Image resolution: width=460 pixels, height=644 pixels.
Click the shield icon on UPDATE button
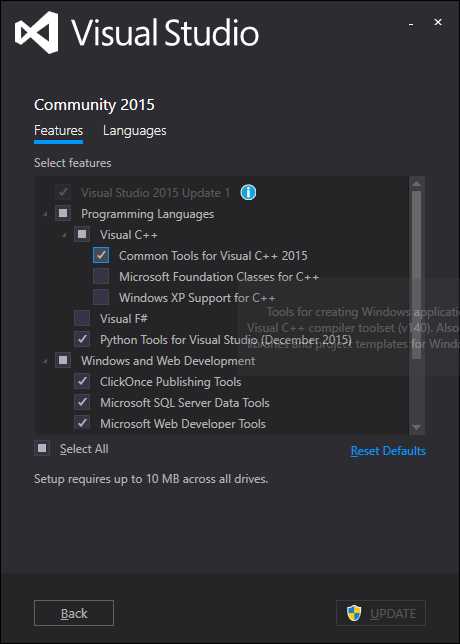click(354, 613)
